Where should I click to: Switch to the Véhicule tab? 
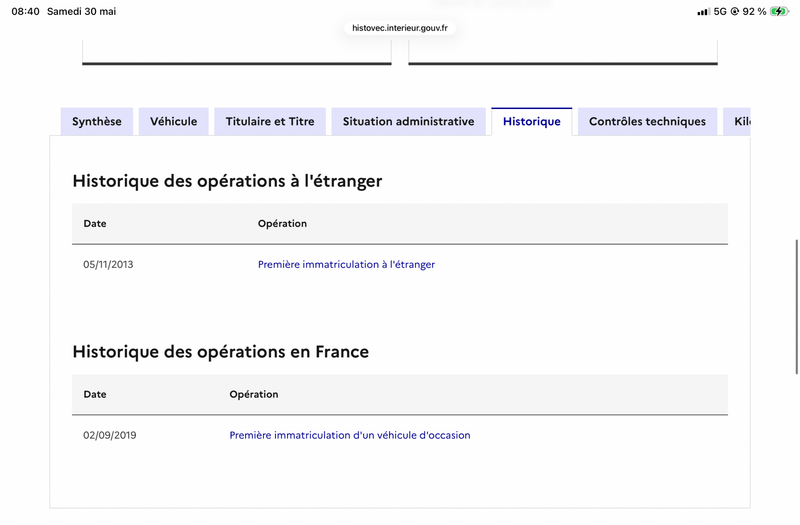point(173,121)
